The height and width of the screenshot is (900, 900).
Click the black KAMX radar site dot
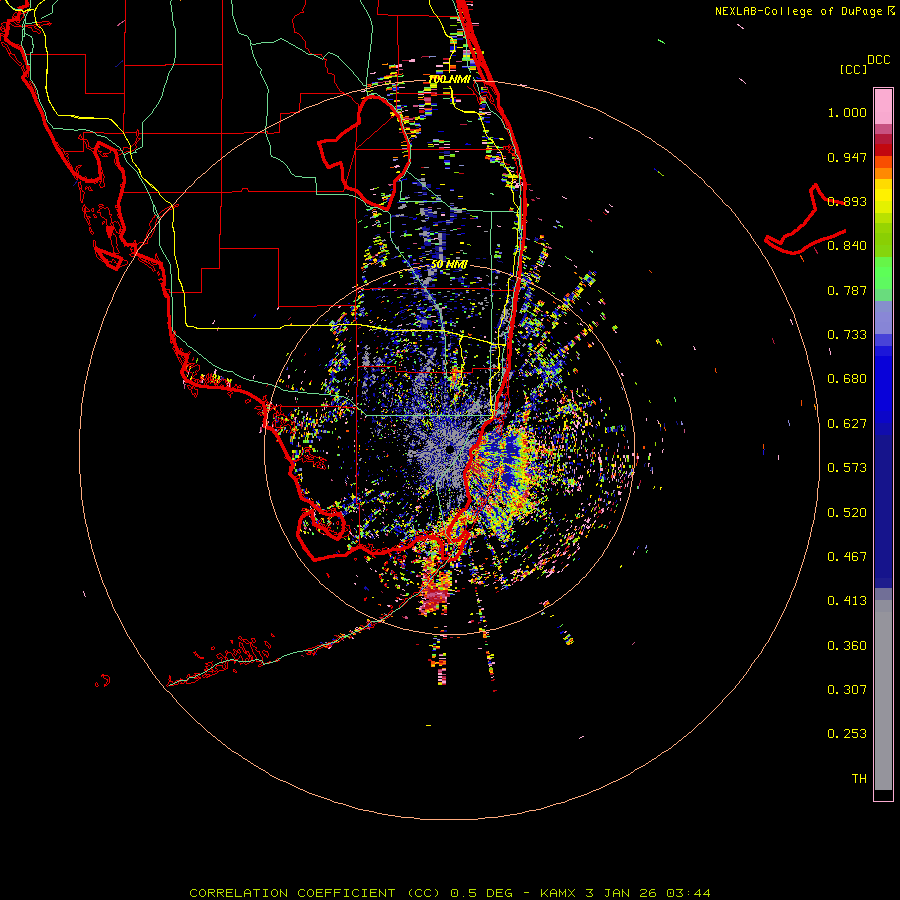pyautogui.click(x=450, y=449)
